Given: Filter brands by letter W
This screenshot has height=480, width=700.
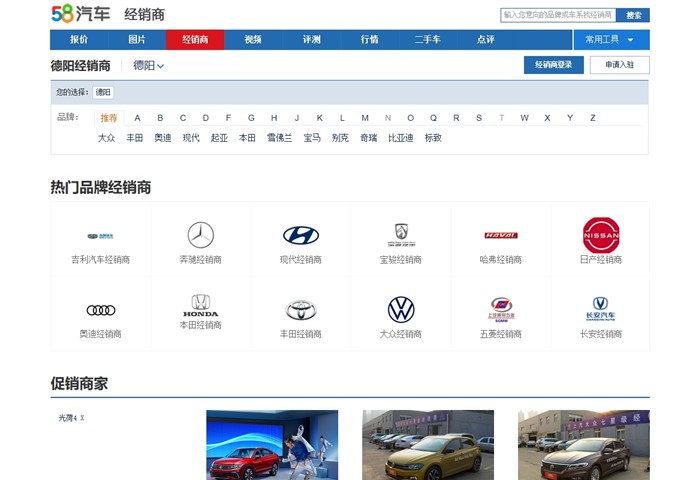Looking at the screenshot, I should tap(525, 118).
